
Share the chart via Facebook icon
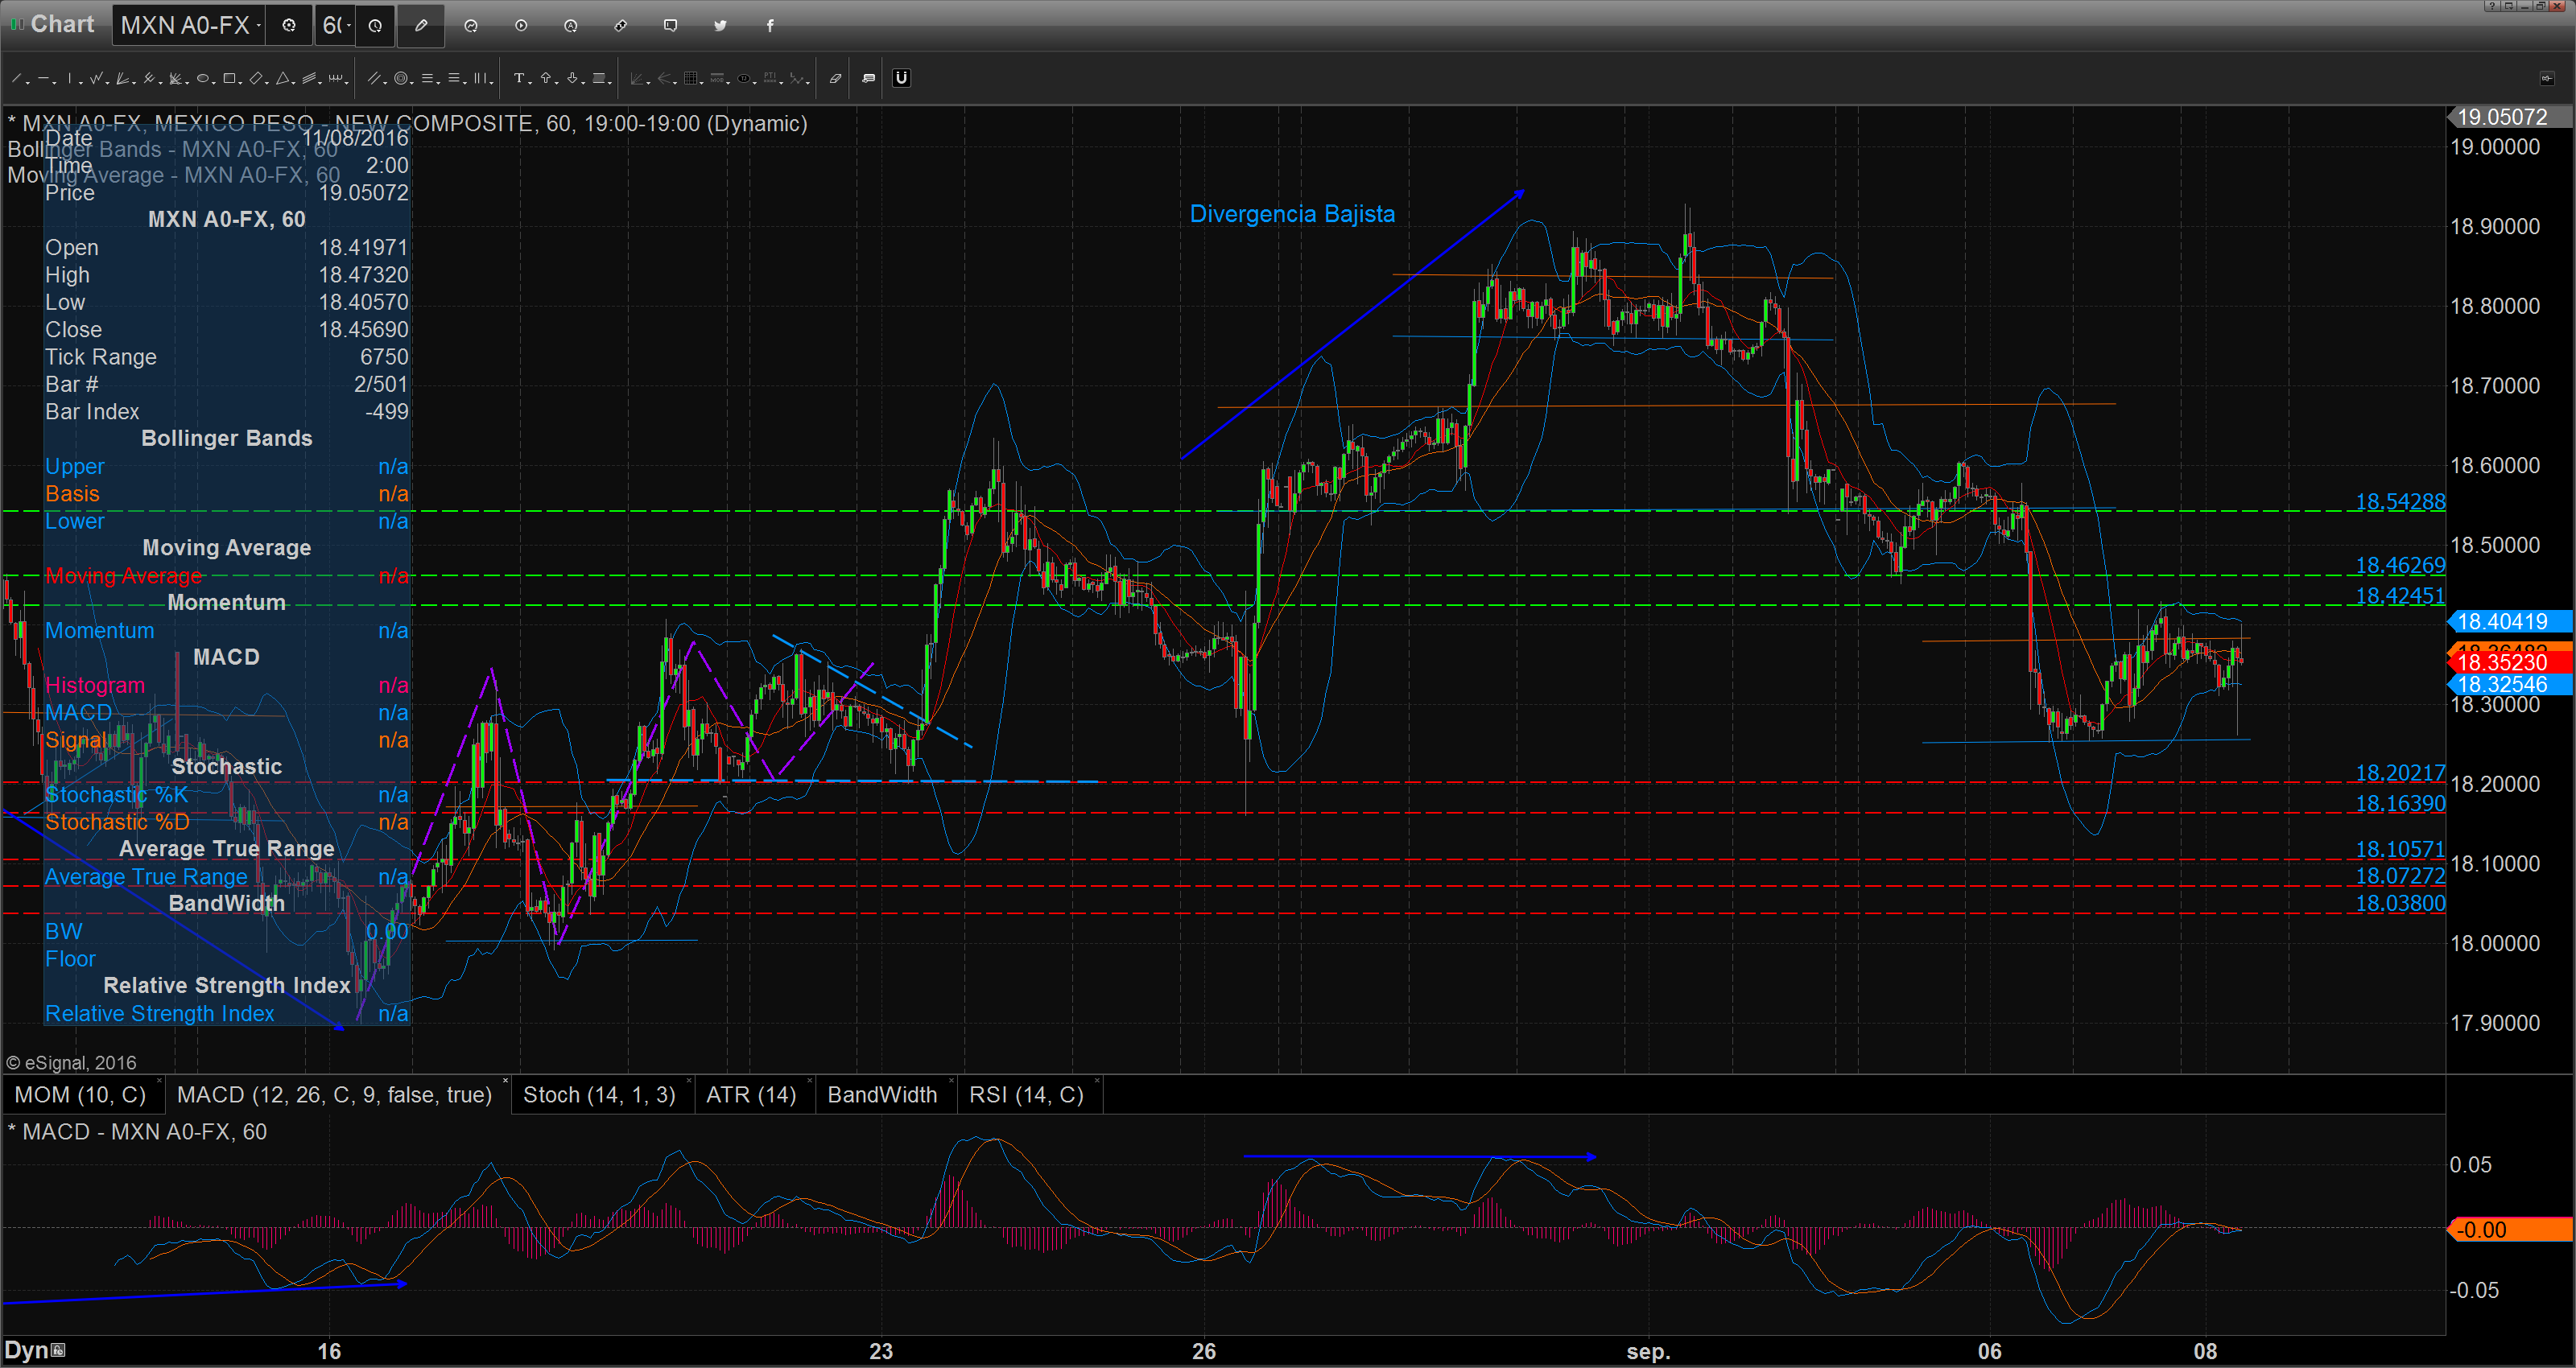click(770, 25)
